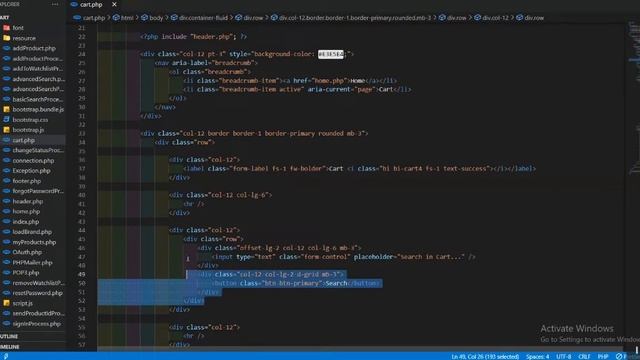The width and height of the screenshot is (640, 360).
Task: Open connection.php file
Action: point(33,160)
